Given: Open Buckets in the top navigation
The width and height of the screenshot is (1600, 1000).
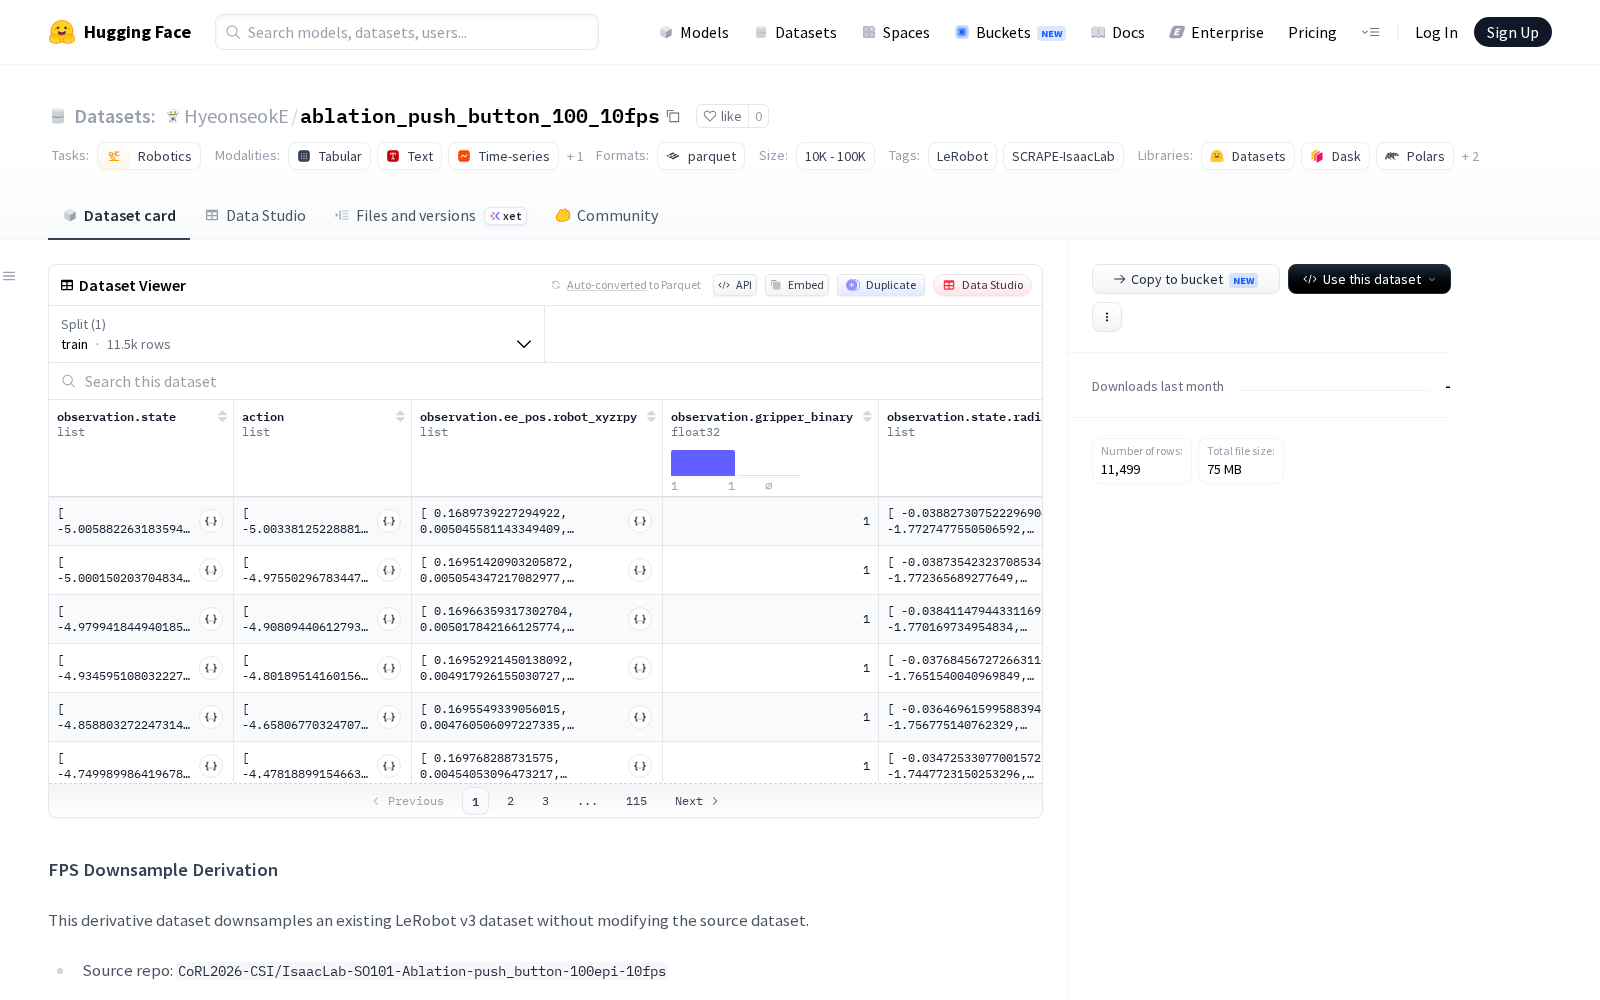Looking at the screenshot, I should coord(1010,32).
